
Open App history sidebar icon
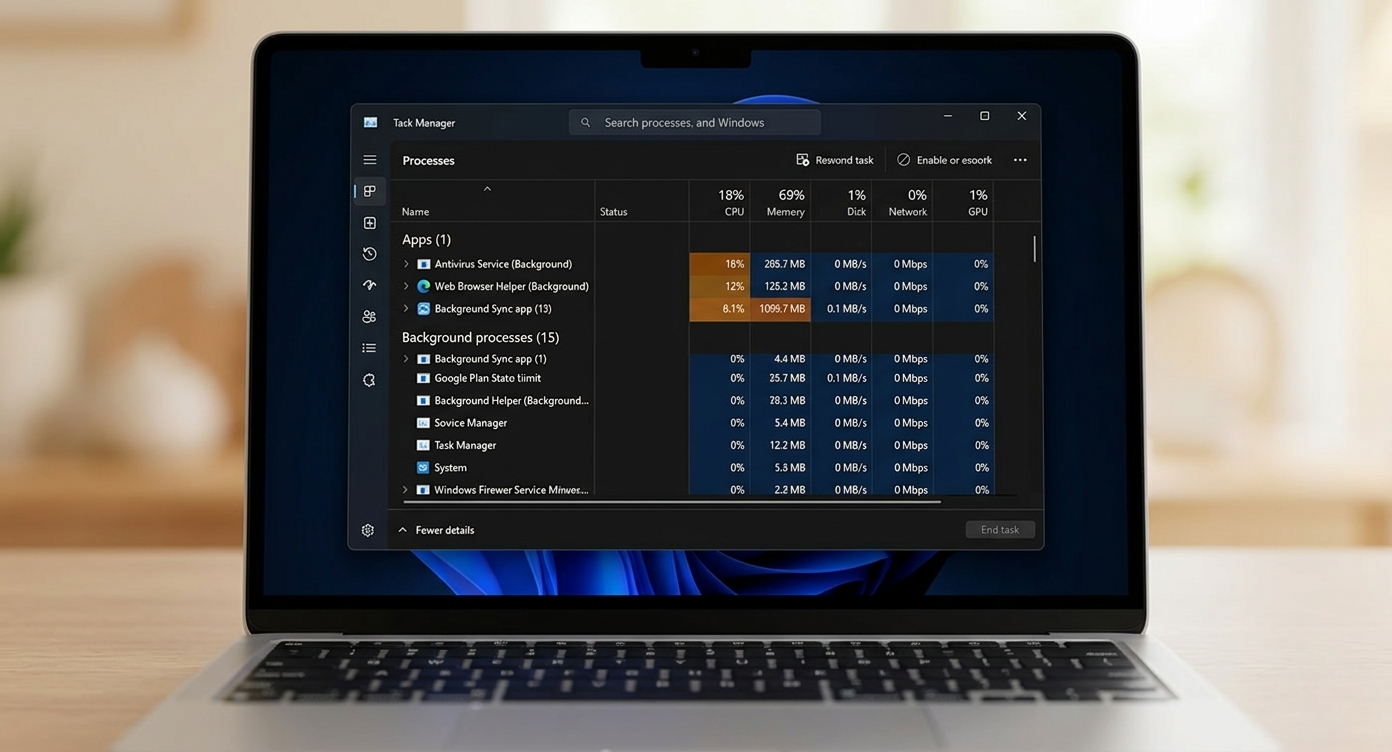click(x=369, y=254)
